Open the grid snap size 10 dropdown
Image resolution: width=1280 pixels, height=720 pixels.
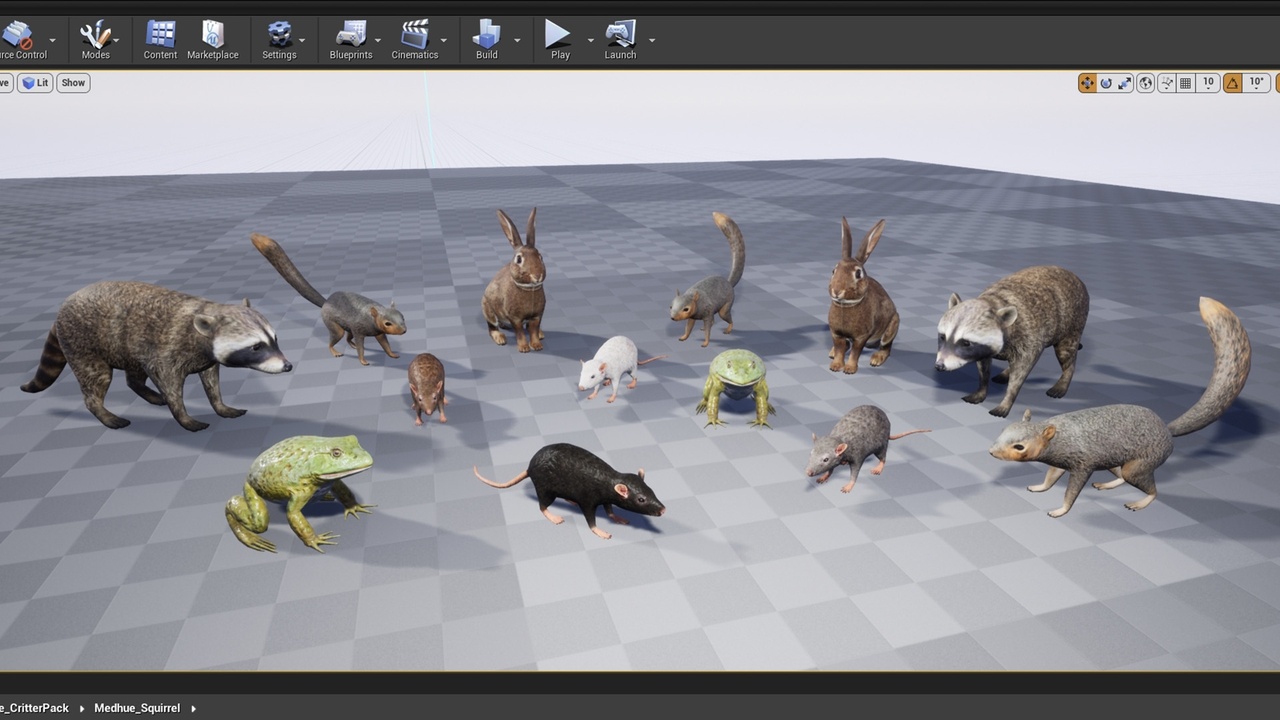coord(1208,83)
